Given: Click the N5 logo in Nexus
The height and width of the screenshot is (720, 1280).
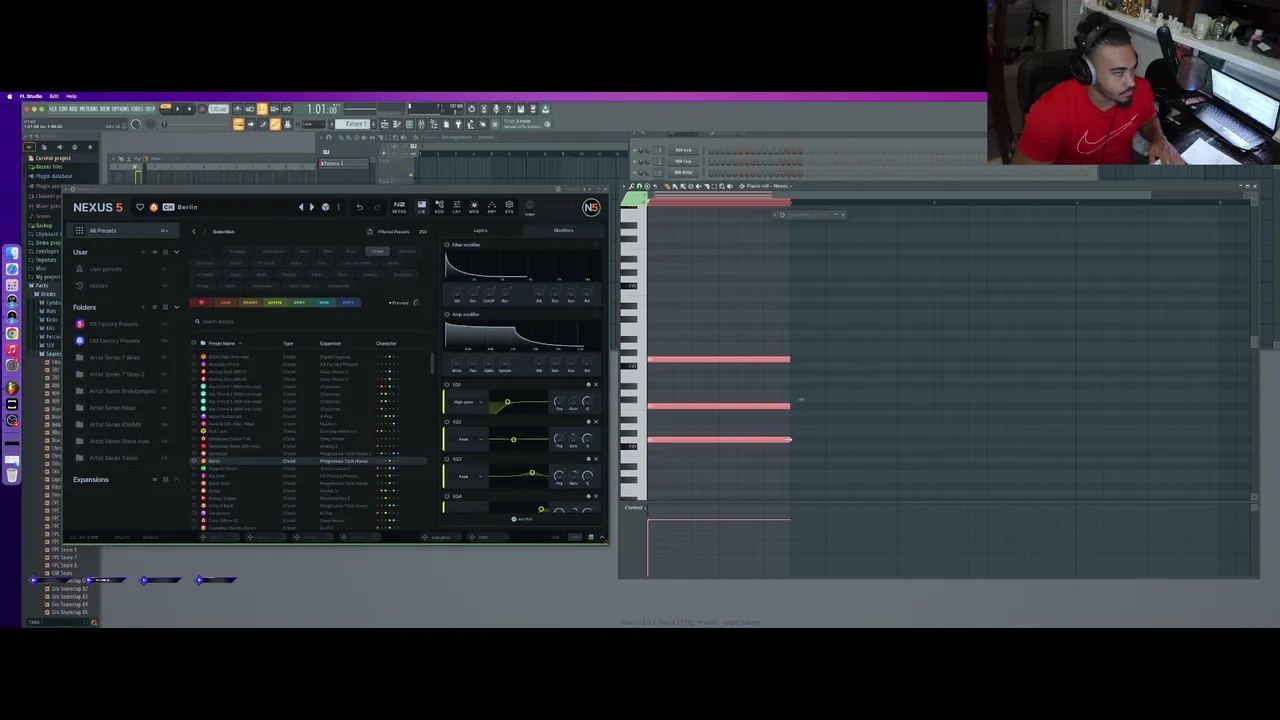Looking at the screenshot, I should pyautogui.click(x=591, y=207).
